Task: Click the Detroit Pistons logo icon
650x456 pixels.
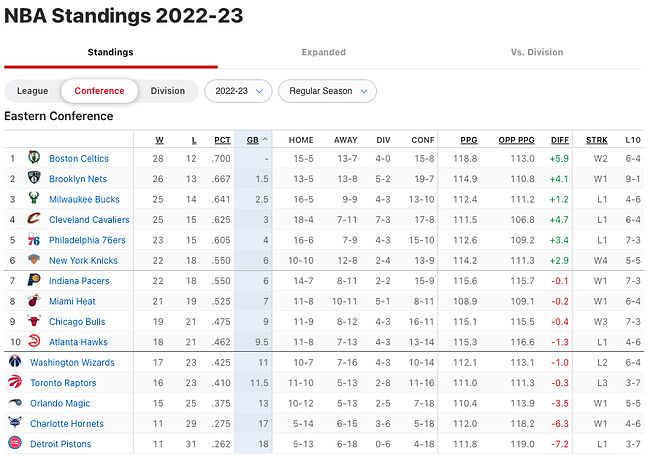Action: 15,443
